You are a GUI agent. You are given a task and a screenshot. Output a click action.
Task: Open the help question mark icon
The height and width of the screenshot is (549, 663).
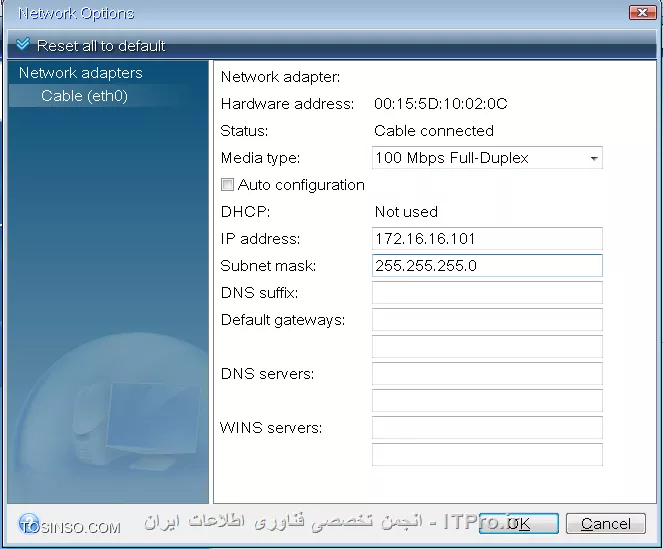point(29,524)
